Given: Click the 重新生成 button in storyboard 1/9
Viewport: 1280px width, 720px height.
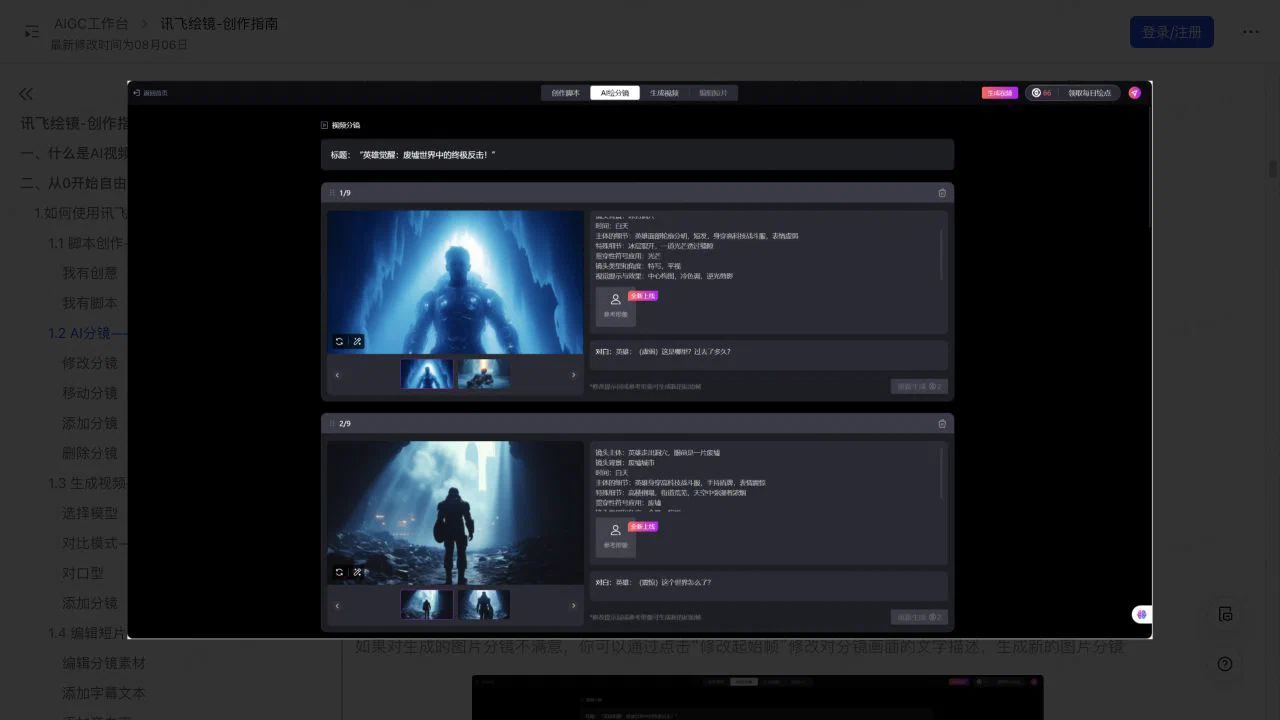Looking at the screenshot, I should click(919, 386).
